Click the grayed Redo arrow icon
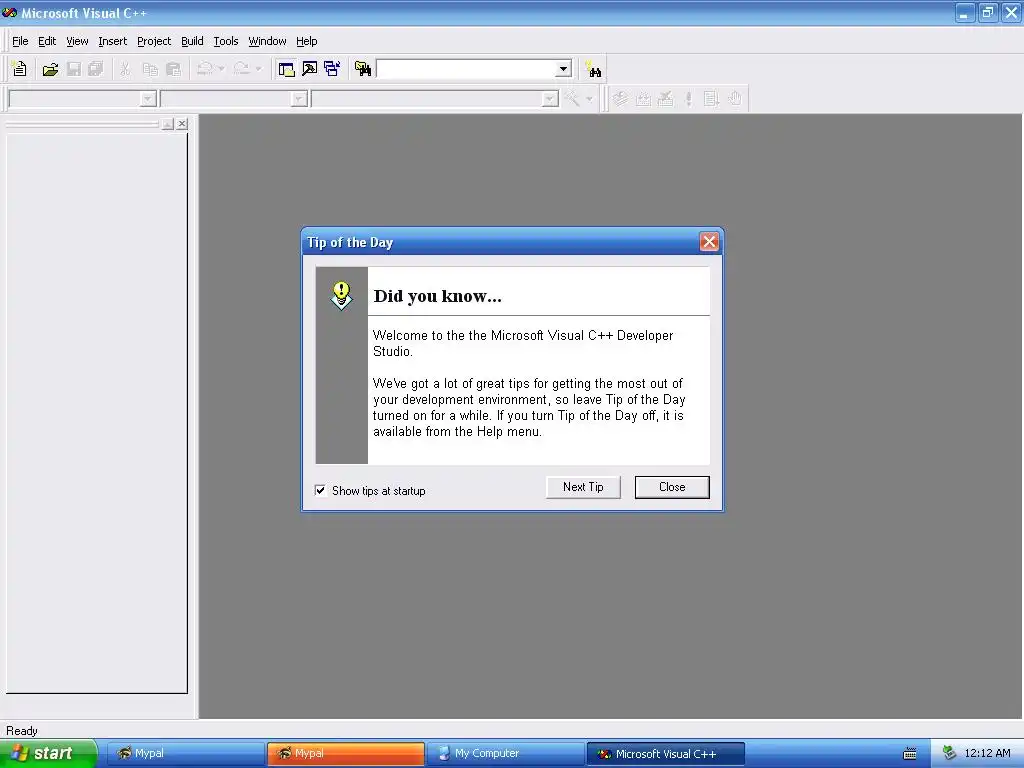The width and height of the screenshot is (1024, 768). (242, 69)
